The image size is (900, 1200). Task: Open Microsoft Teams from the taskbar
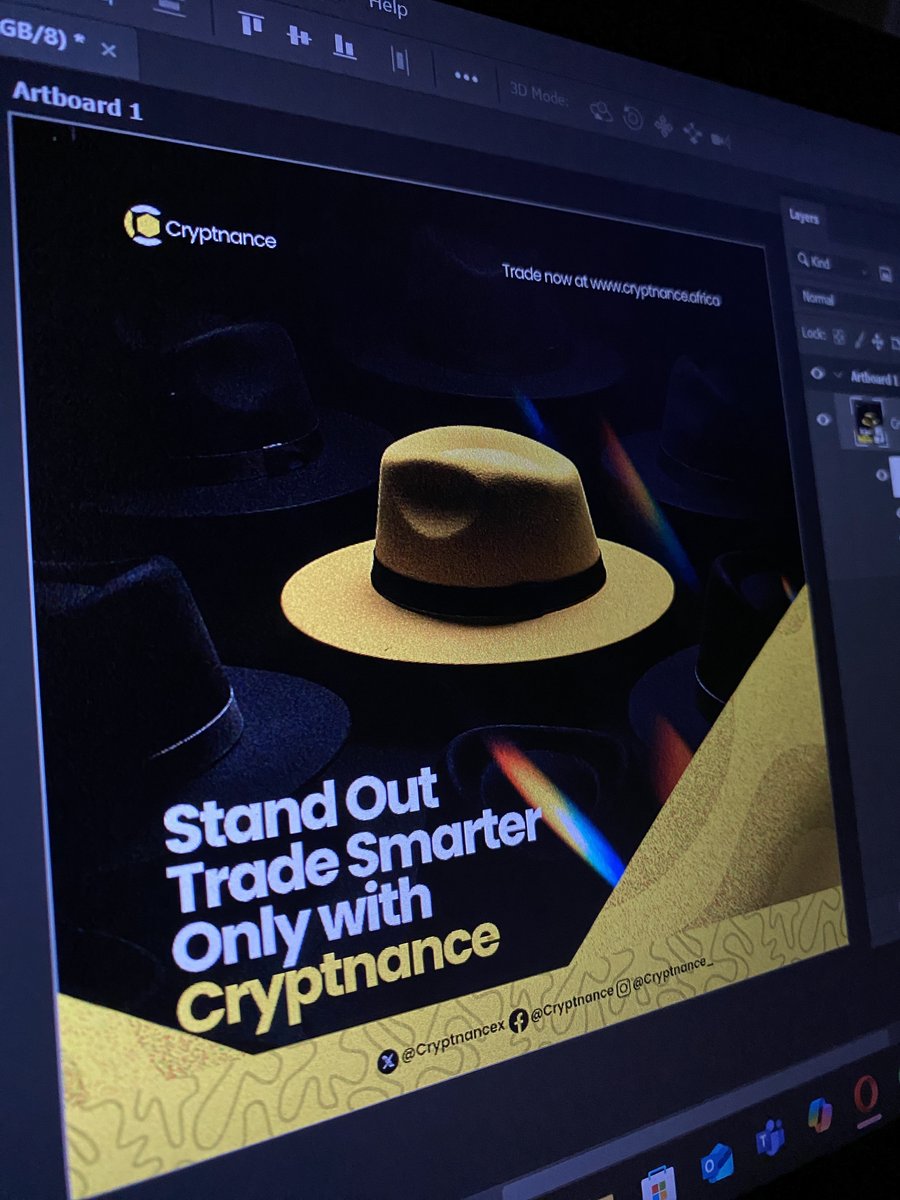point(770,1138)
